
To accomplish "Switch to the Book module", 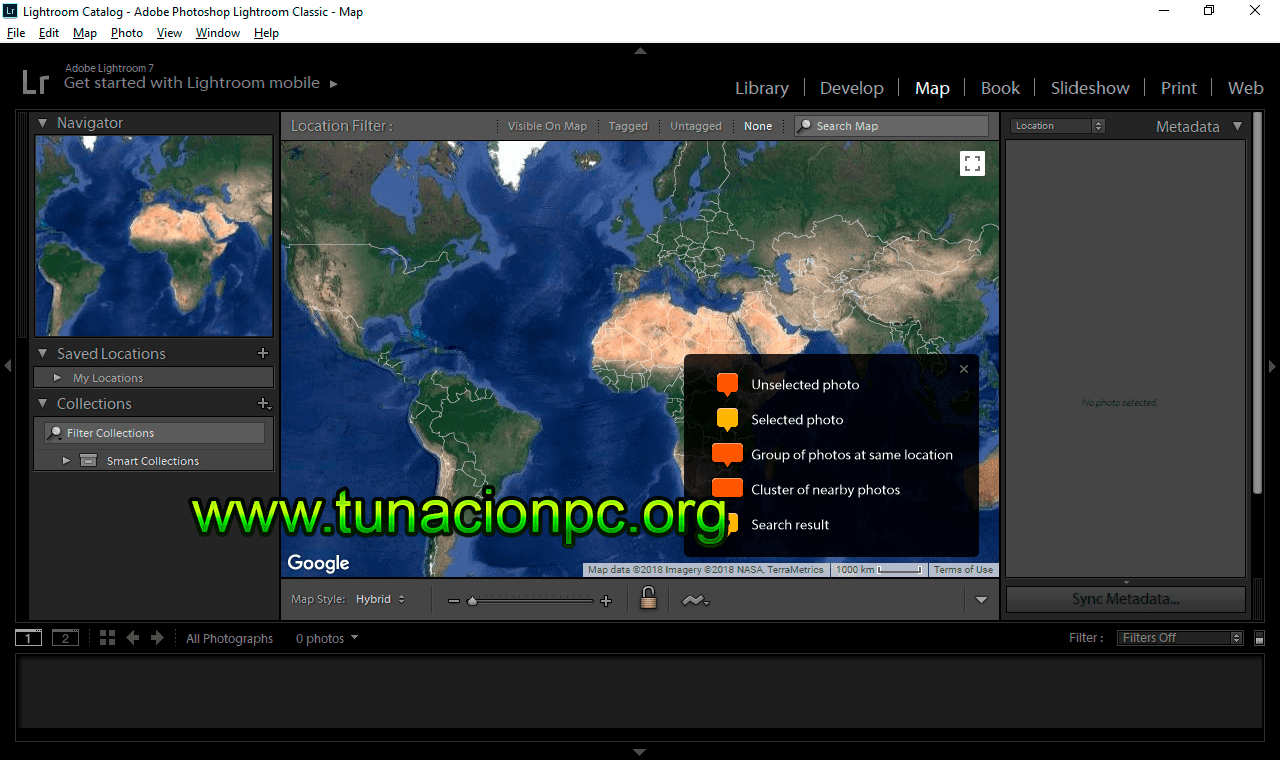I will point(1000,88).
